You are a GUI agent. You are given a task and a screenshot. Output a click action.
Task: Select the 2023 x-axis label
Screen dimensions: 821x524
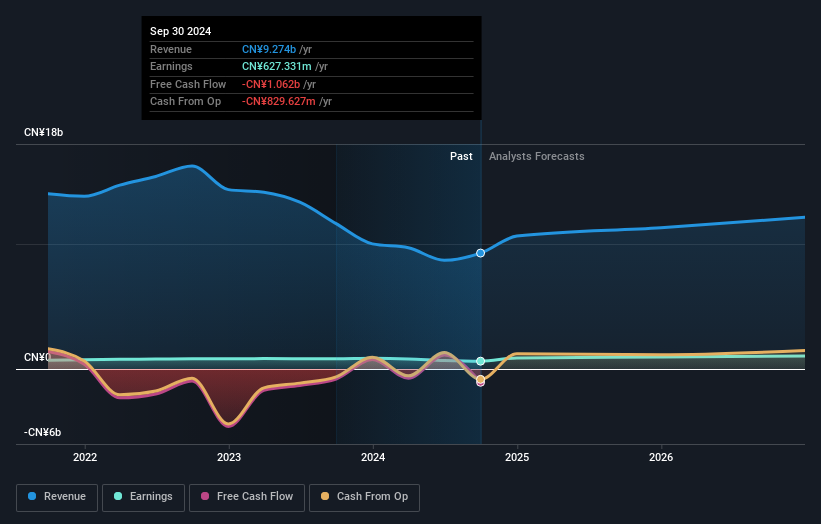pyautogui.click(x=229, y=458)
